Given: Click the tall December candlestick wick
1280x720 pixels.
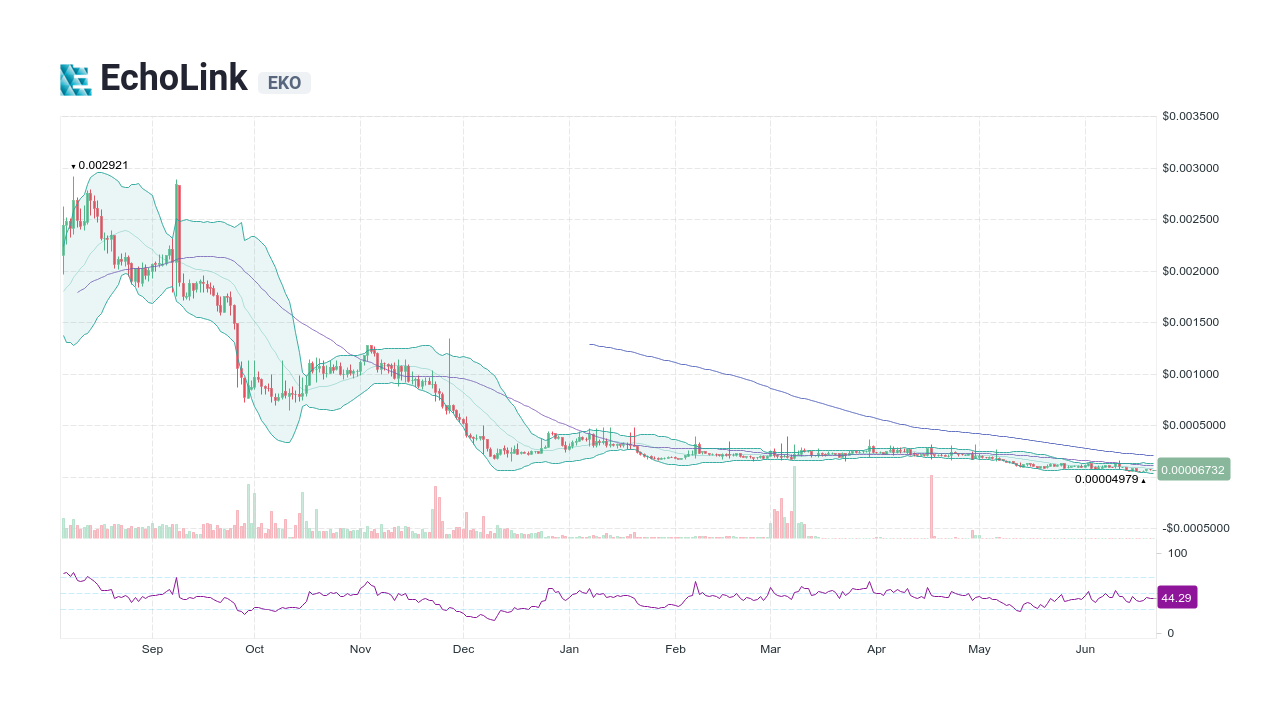Looking at the screenshot, I should tap(449, 365).
